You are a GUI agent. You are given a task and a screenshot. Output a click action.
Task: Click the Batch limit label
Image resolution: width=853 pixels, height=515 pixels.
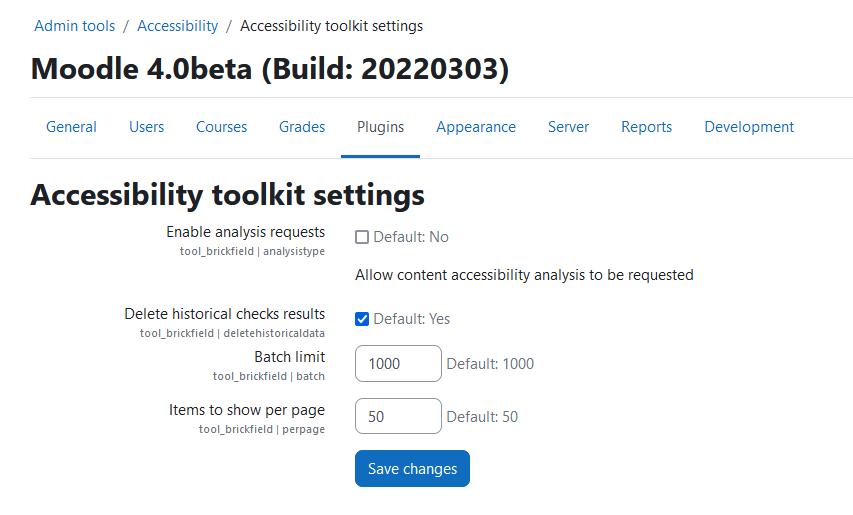(289, 357)
